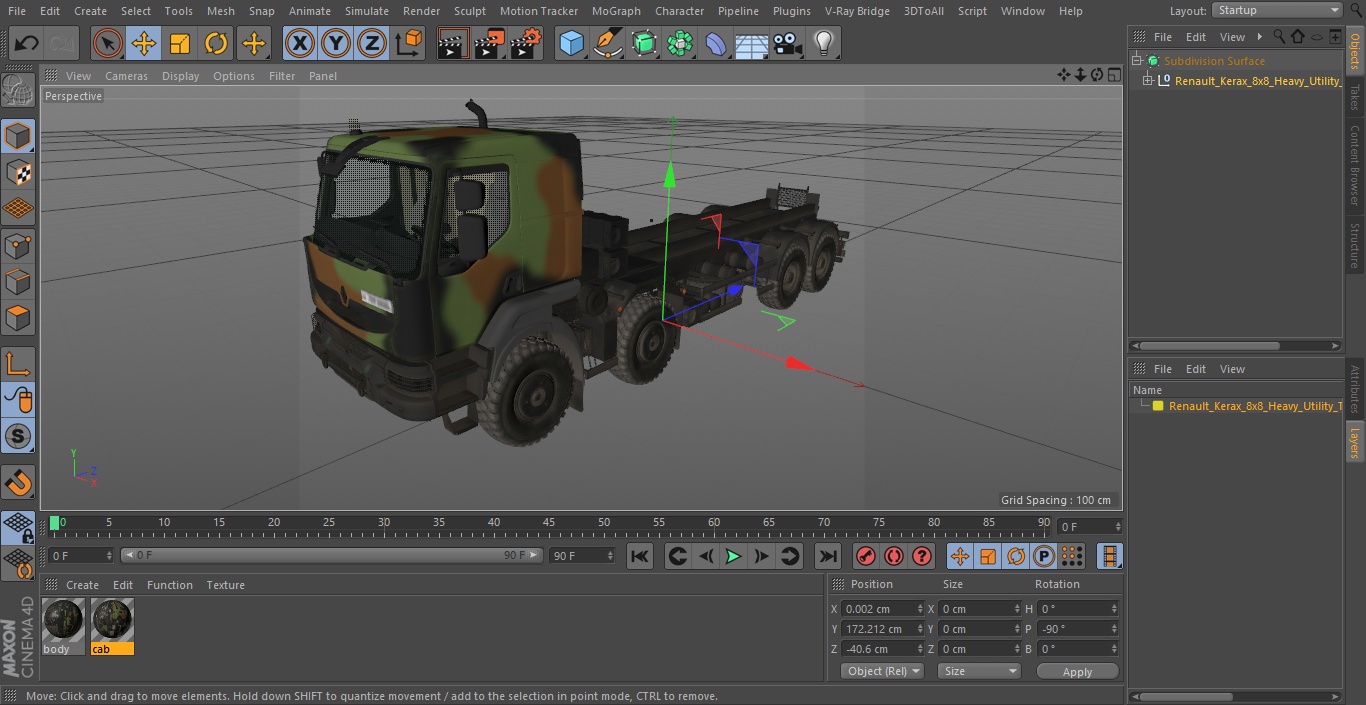Viewport: 1366px width, 705px height.
Task: Switch to the Attributes side tab
Action: coord(1355,390)
